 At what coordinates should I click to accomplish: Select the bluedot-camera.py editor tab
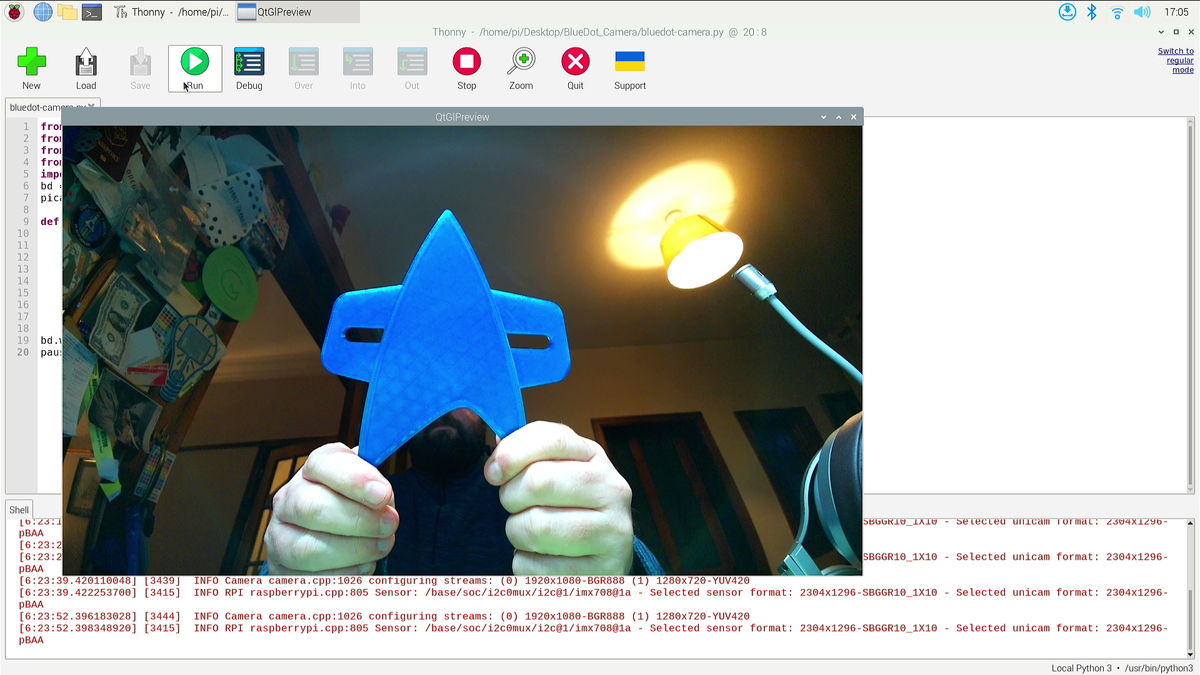click(x=45, y=106)
